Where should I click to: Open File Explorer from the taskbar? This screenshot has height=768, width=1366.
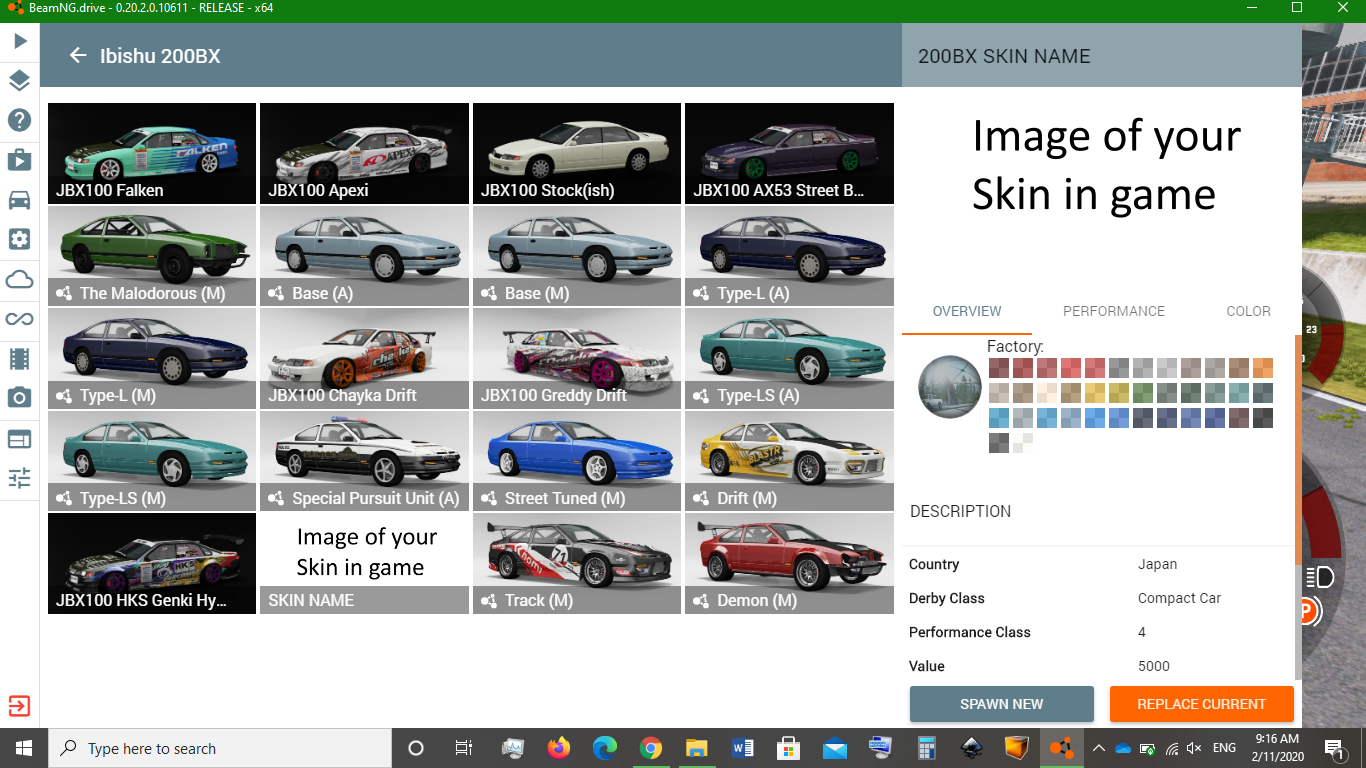(x=696, y=748)
